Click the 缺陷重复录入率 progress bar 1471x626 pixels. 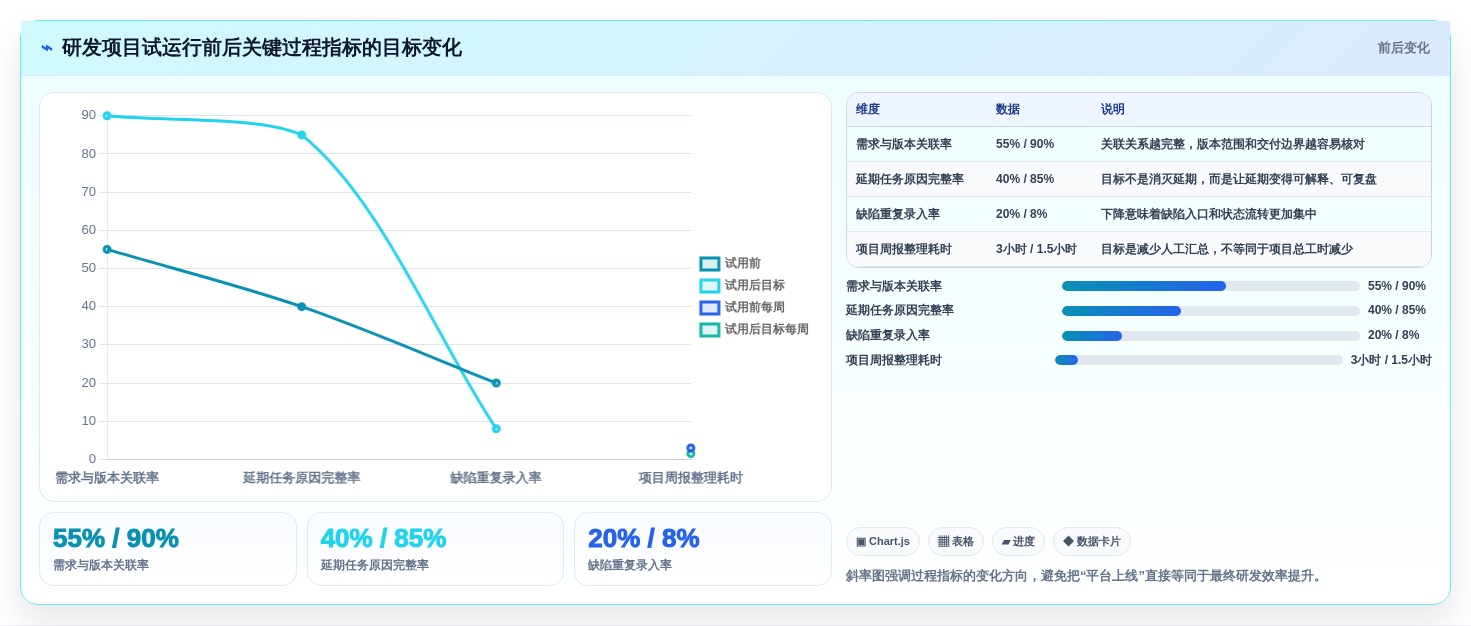pos(1211,336)
